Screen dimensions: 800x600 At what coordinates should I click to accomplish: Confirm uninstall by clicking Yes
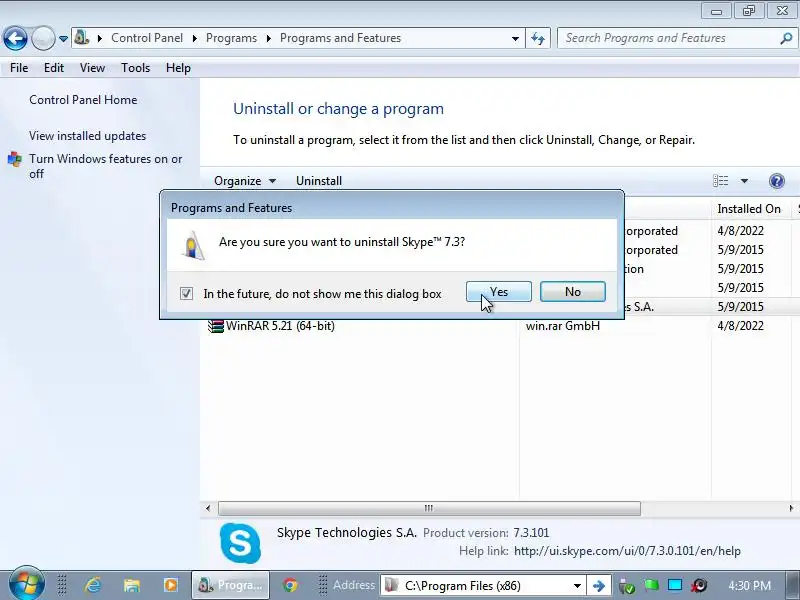tap(498, 292)
